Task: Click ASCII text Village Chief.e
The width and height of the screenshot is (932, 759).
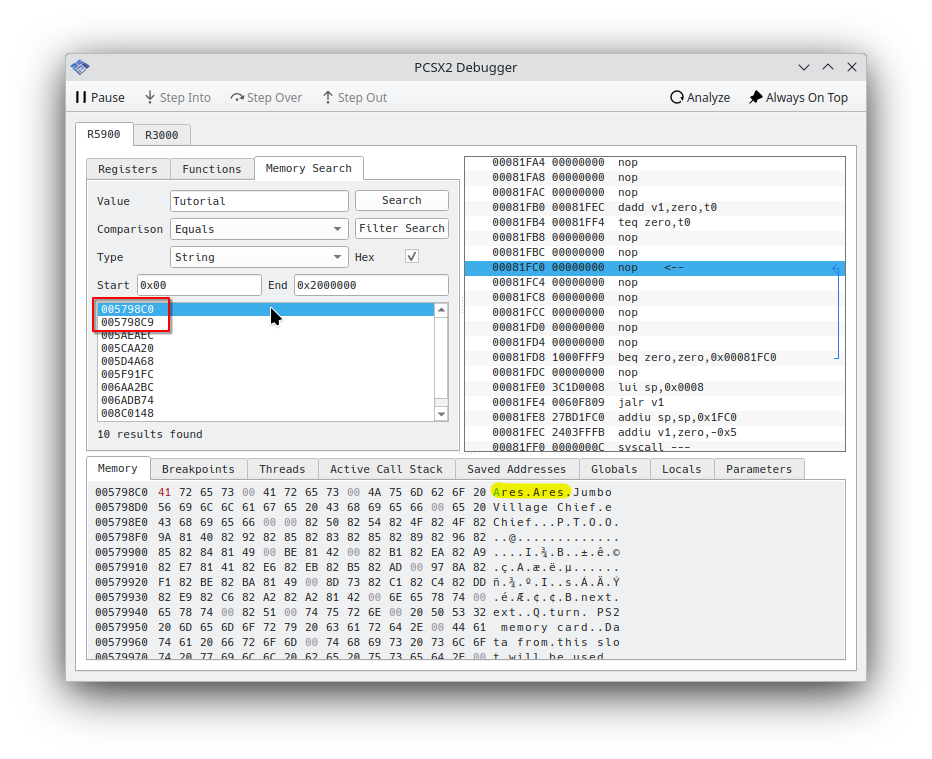Action: coord(552,507)
